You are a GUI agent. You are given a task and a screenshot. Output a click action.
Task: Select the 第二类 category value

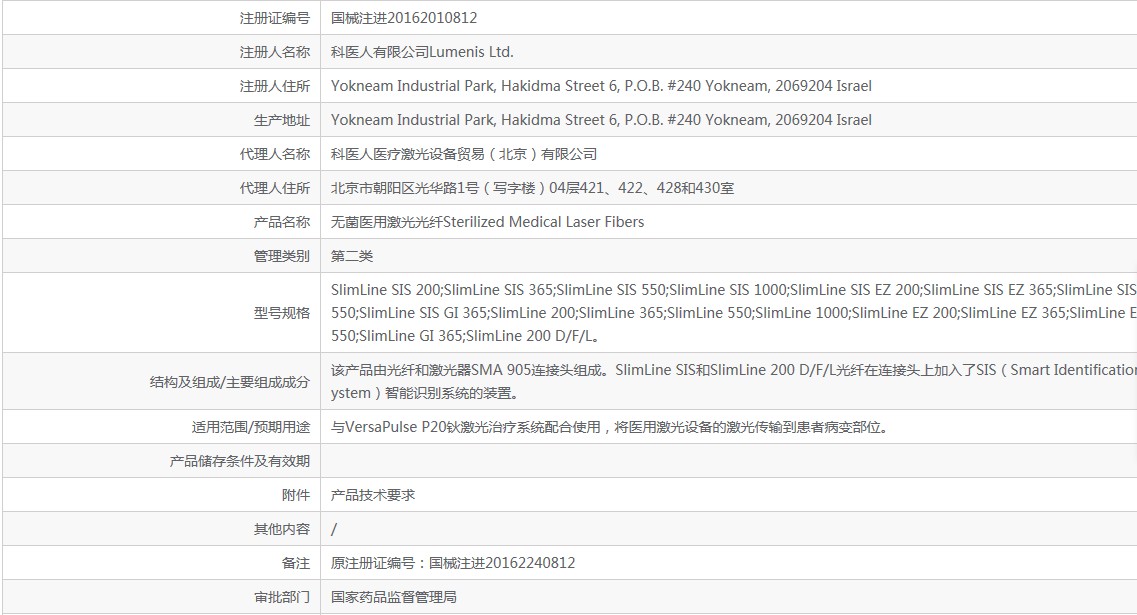pyautogui.click(x=352, y=256)
